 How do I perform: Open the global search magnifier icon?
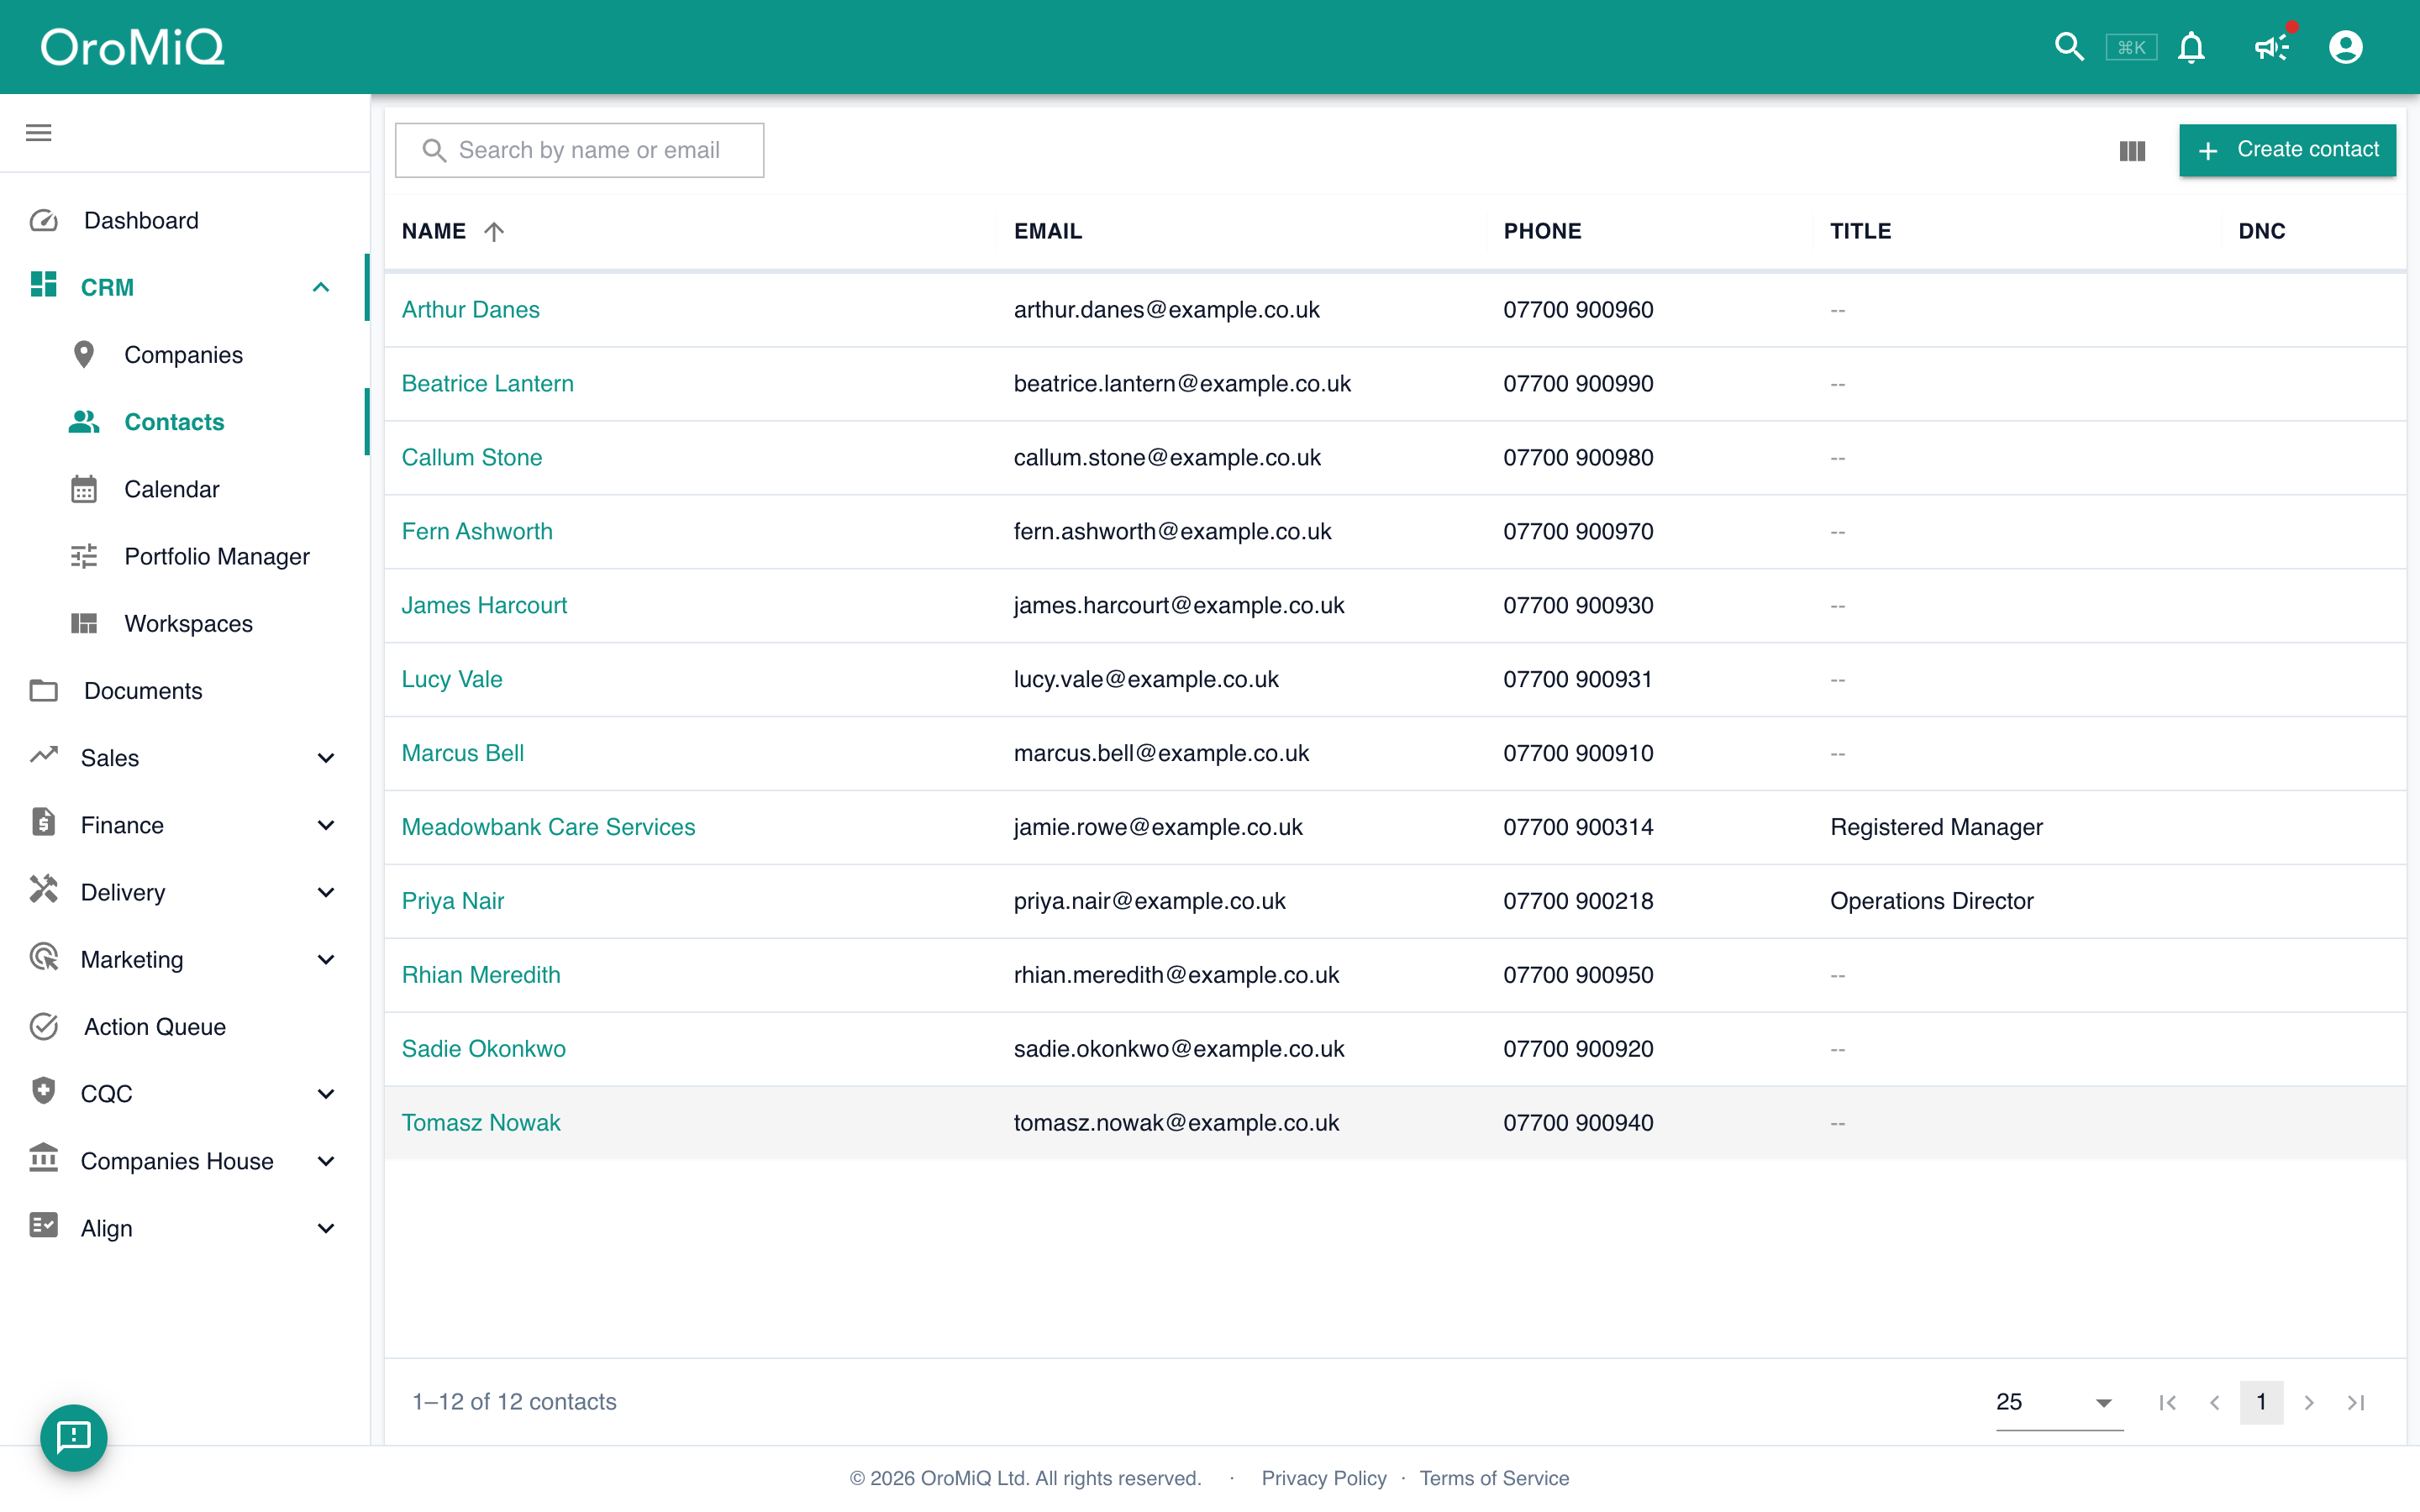tap(2069, 47)
